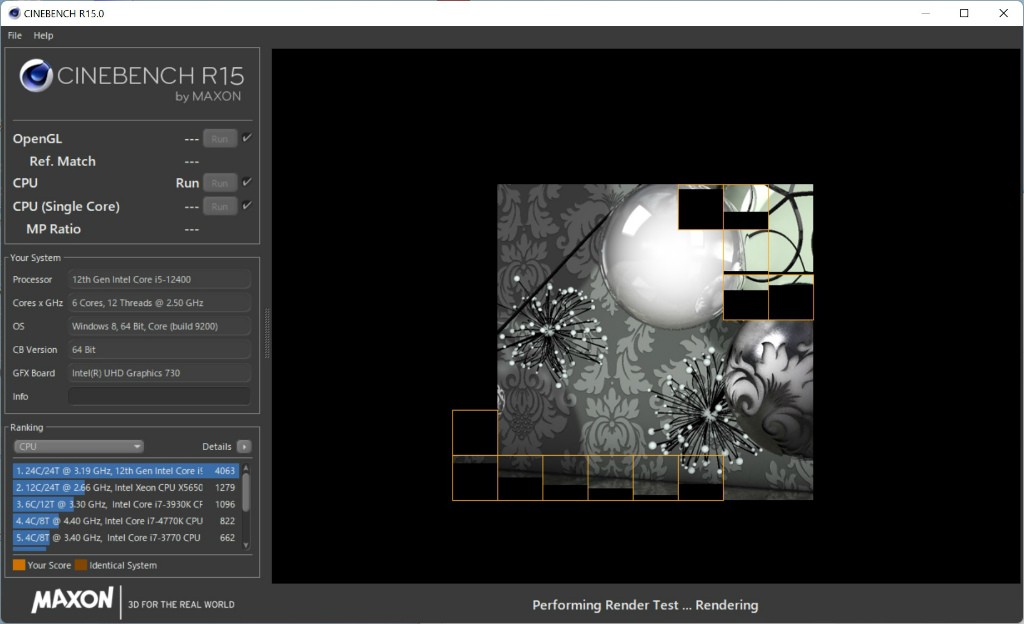Screen dimensions: 1024x624
Task: Click the brown Identical System swatch
Action: tap(81, 565)
